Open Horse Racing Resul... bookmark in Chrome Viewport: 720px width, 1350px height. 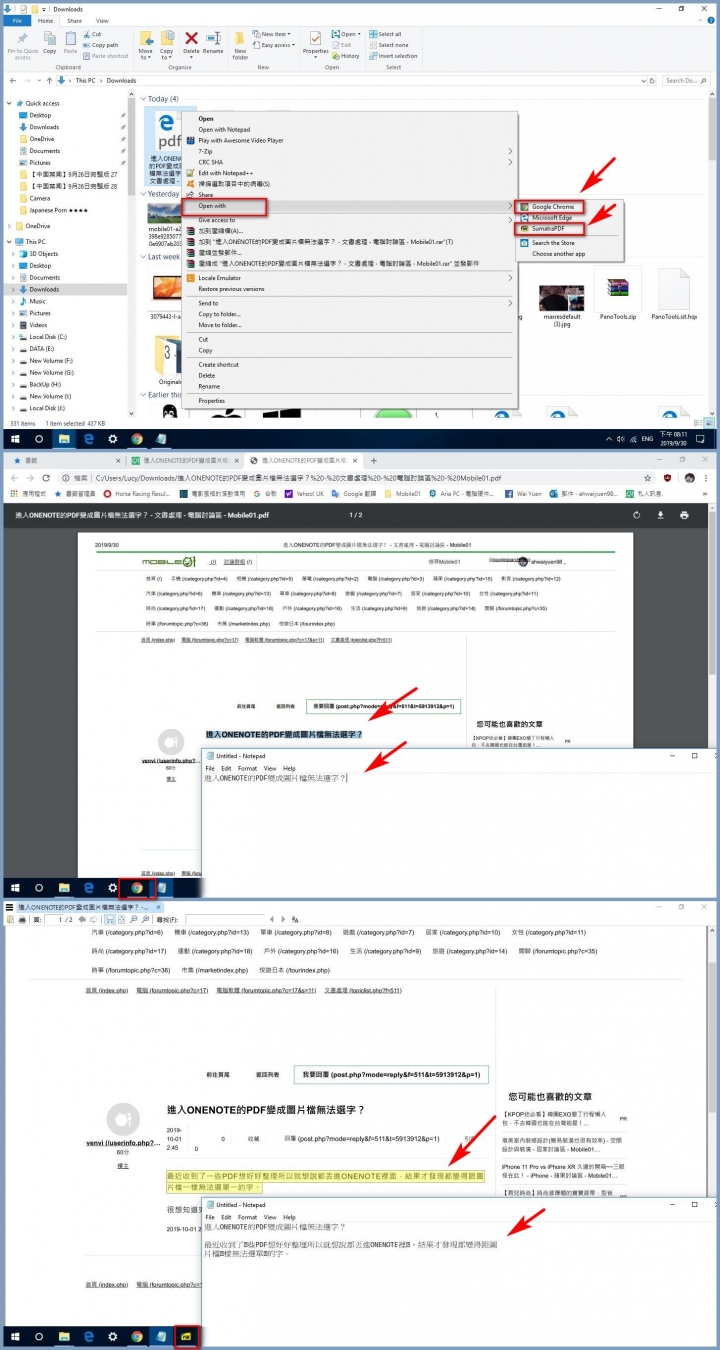tap(138, 493)
